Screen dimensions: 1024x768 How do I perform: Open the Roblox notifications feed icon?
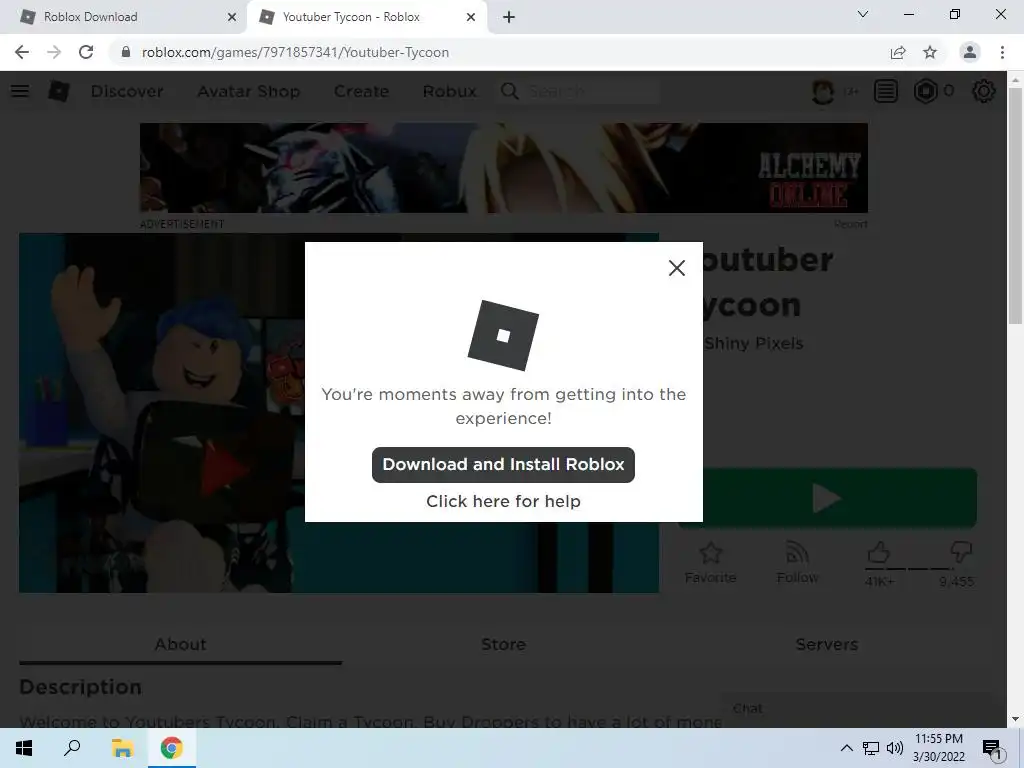(x=886, y=91)
